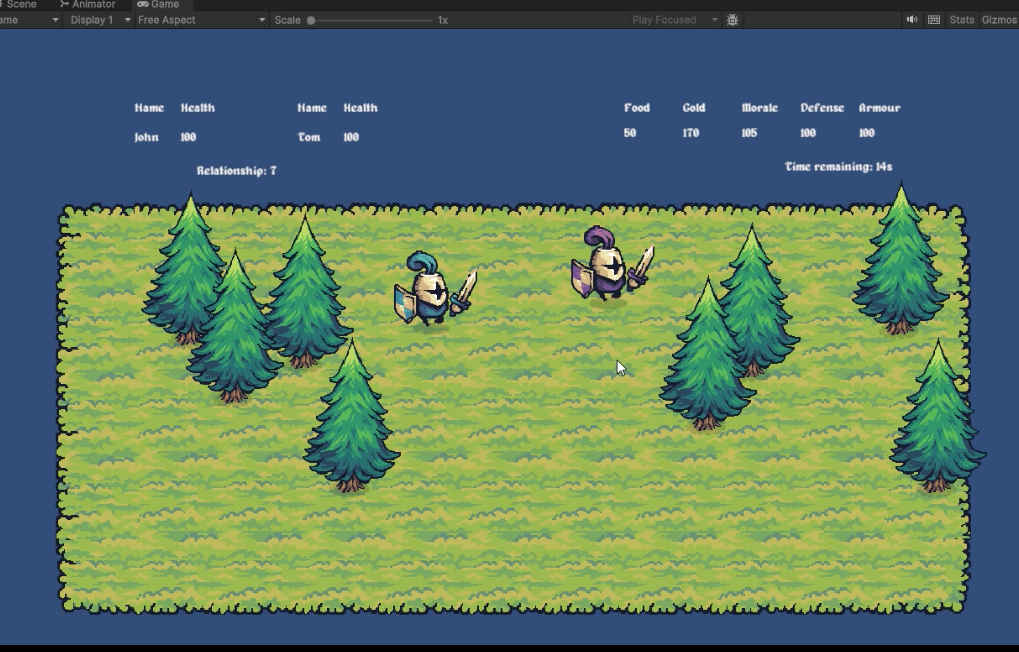Screen dimensions: 1019x652
Task: Toggle the Gizmos button
Action: pyautogui.click(x=999, y=20)
